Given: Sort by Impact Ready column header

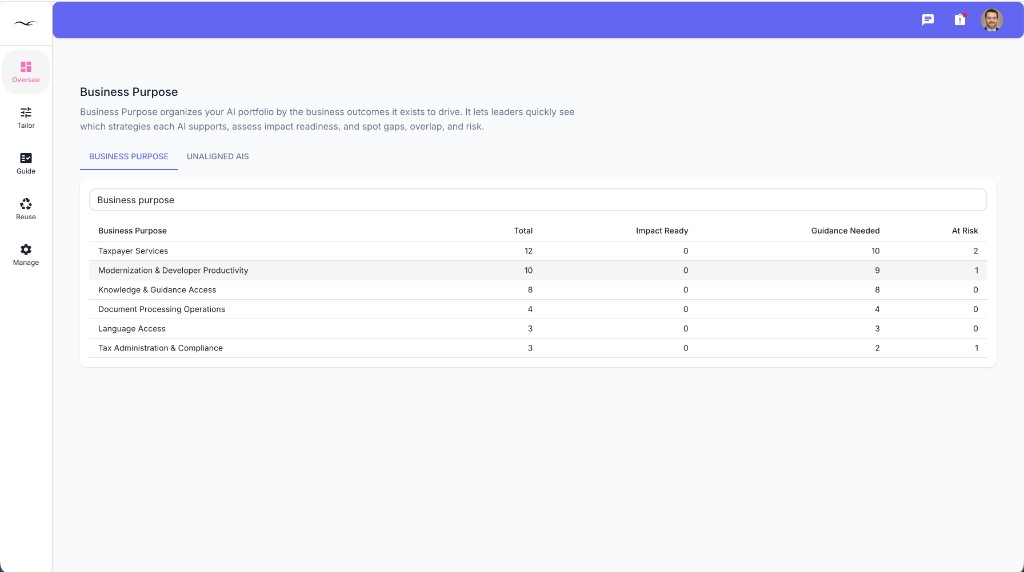Looking at the screenshot, I should (x=662, y=230).
